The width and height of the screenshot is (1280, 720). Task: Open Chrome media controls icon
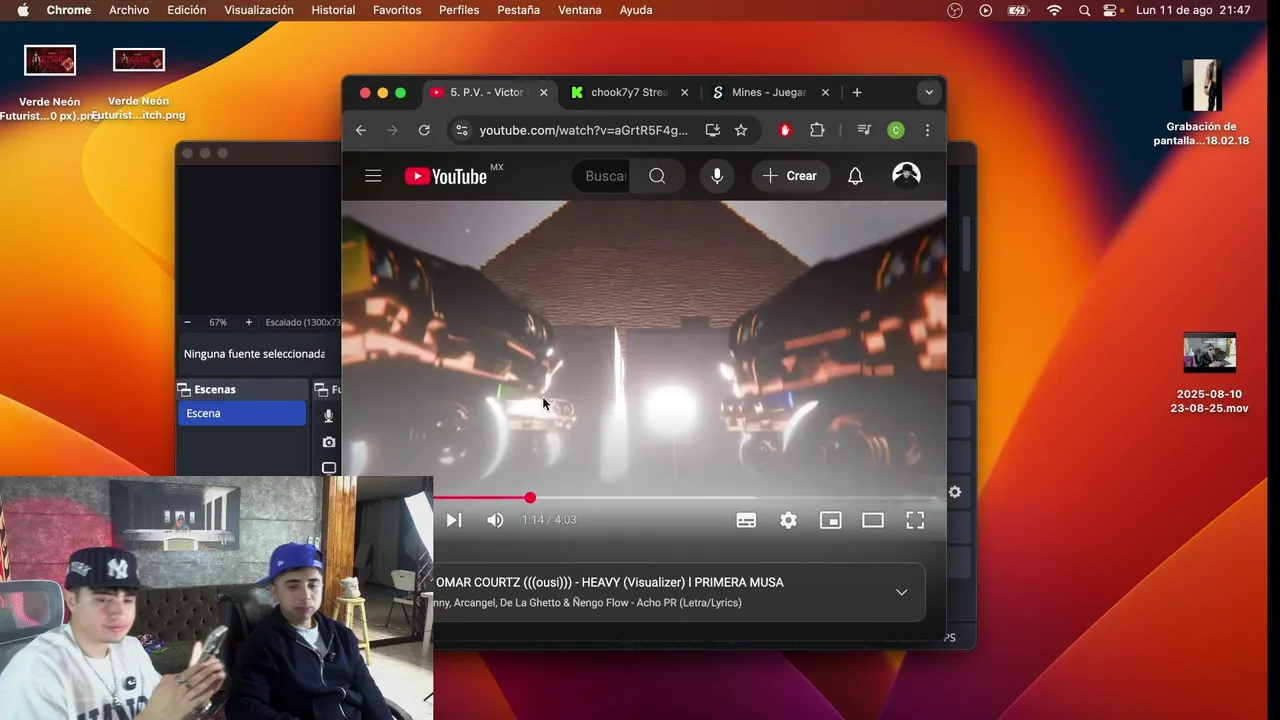[x=864, y=130]
